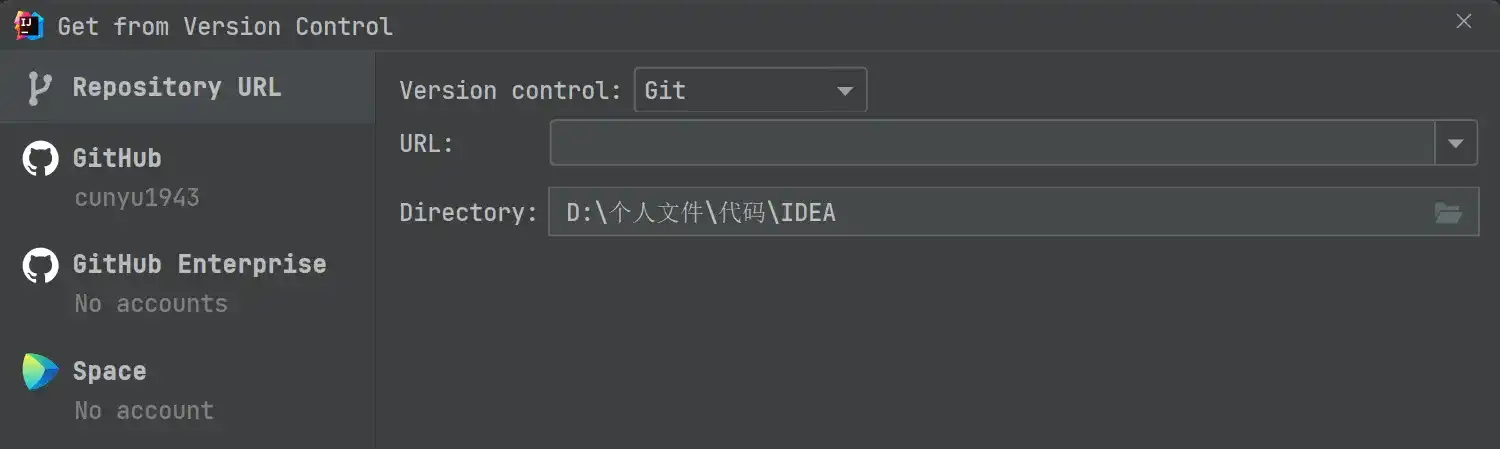Click "No accounts" under GitHub Enterprise
1500x449 pixels.
[x=151, y=303]
